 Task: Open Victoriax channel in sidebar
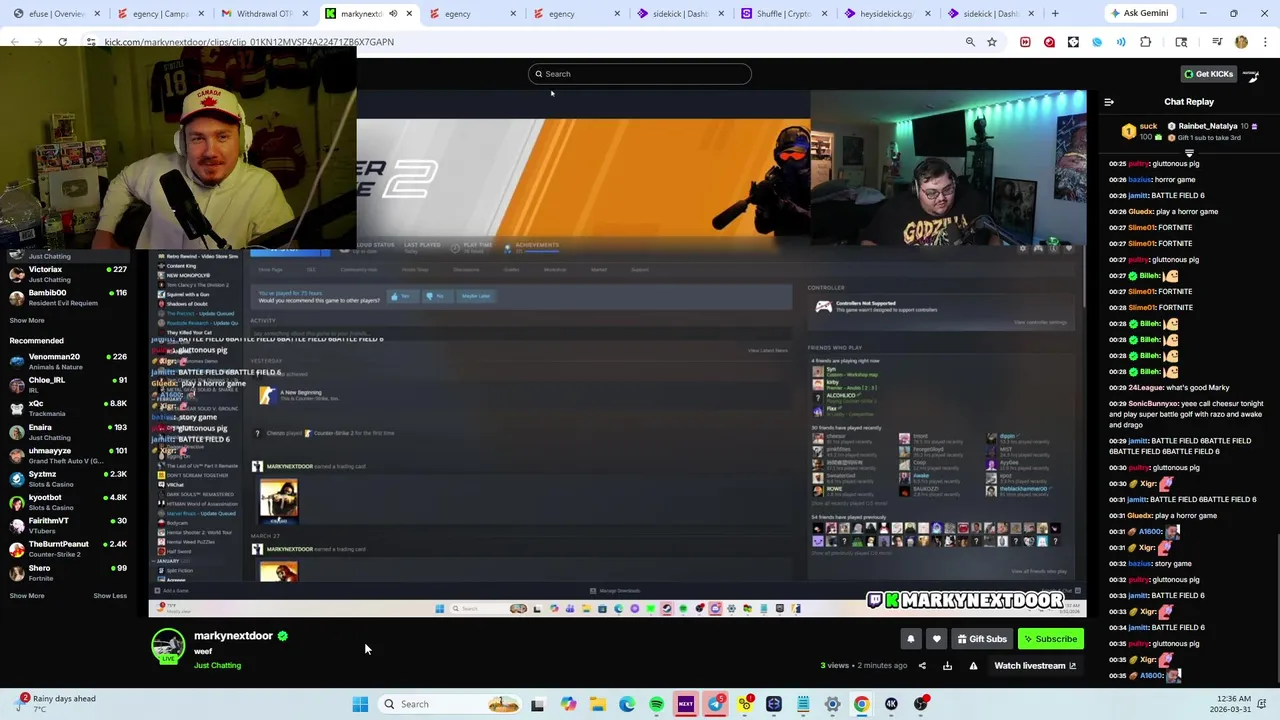coord(68,274)
